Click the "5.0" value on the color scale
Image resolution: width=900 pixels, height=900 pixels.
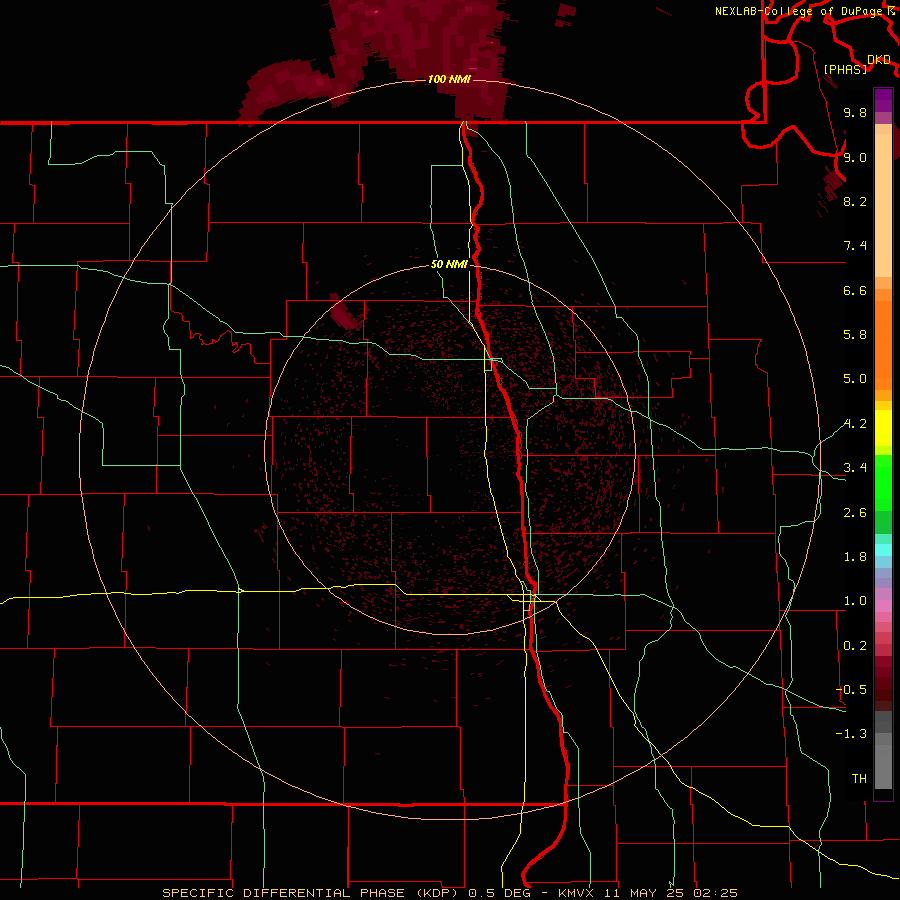tap(855, 379)
